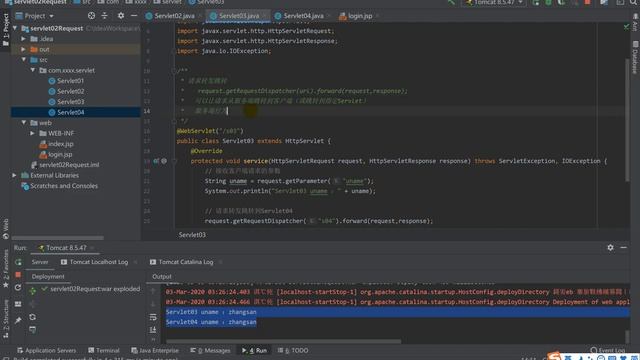Click the locate-in-project target icon

(91, 16)
